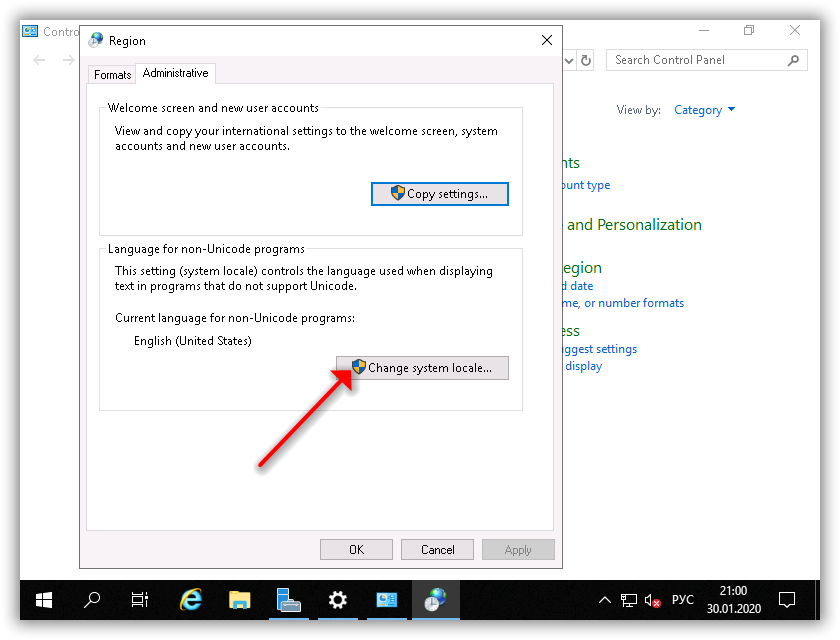Click the Change system locale button
This screenshot has height=640, width=840.
422,368
